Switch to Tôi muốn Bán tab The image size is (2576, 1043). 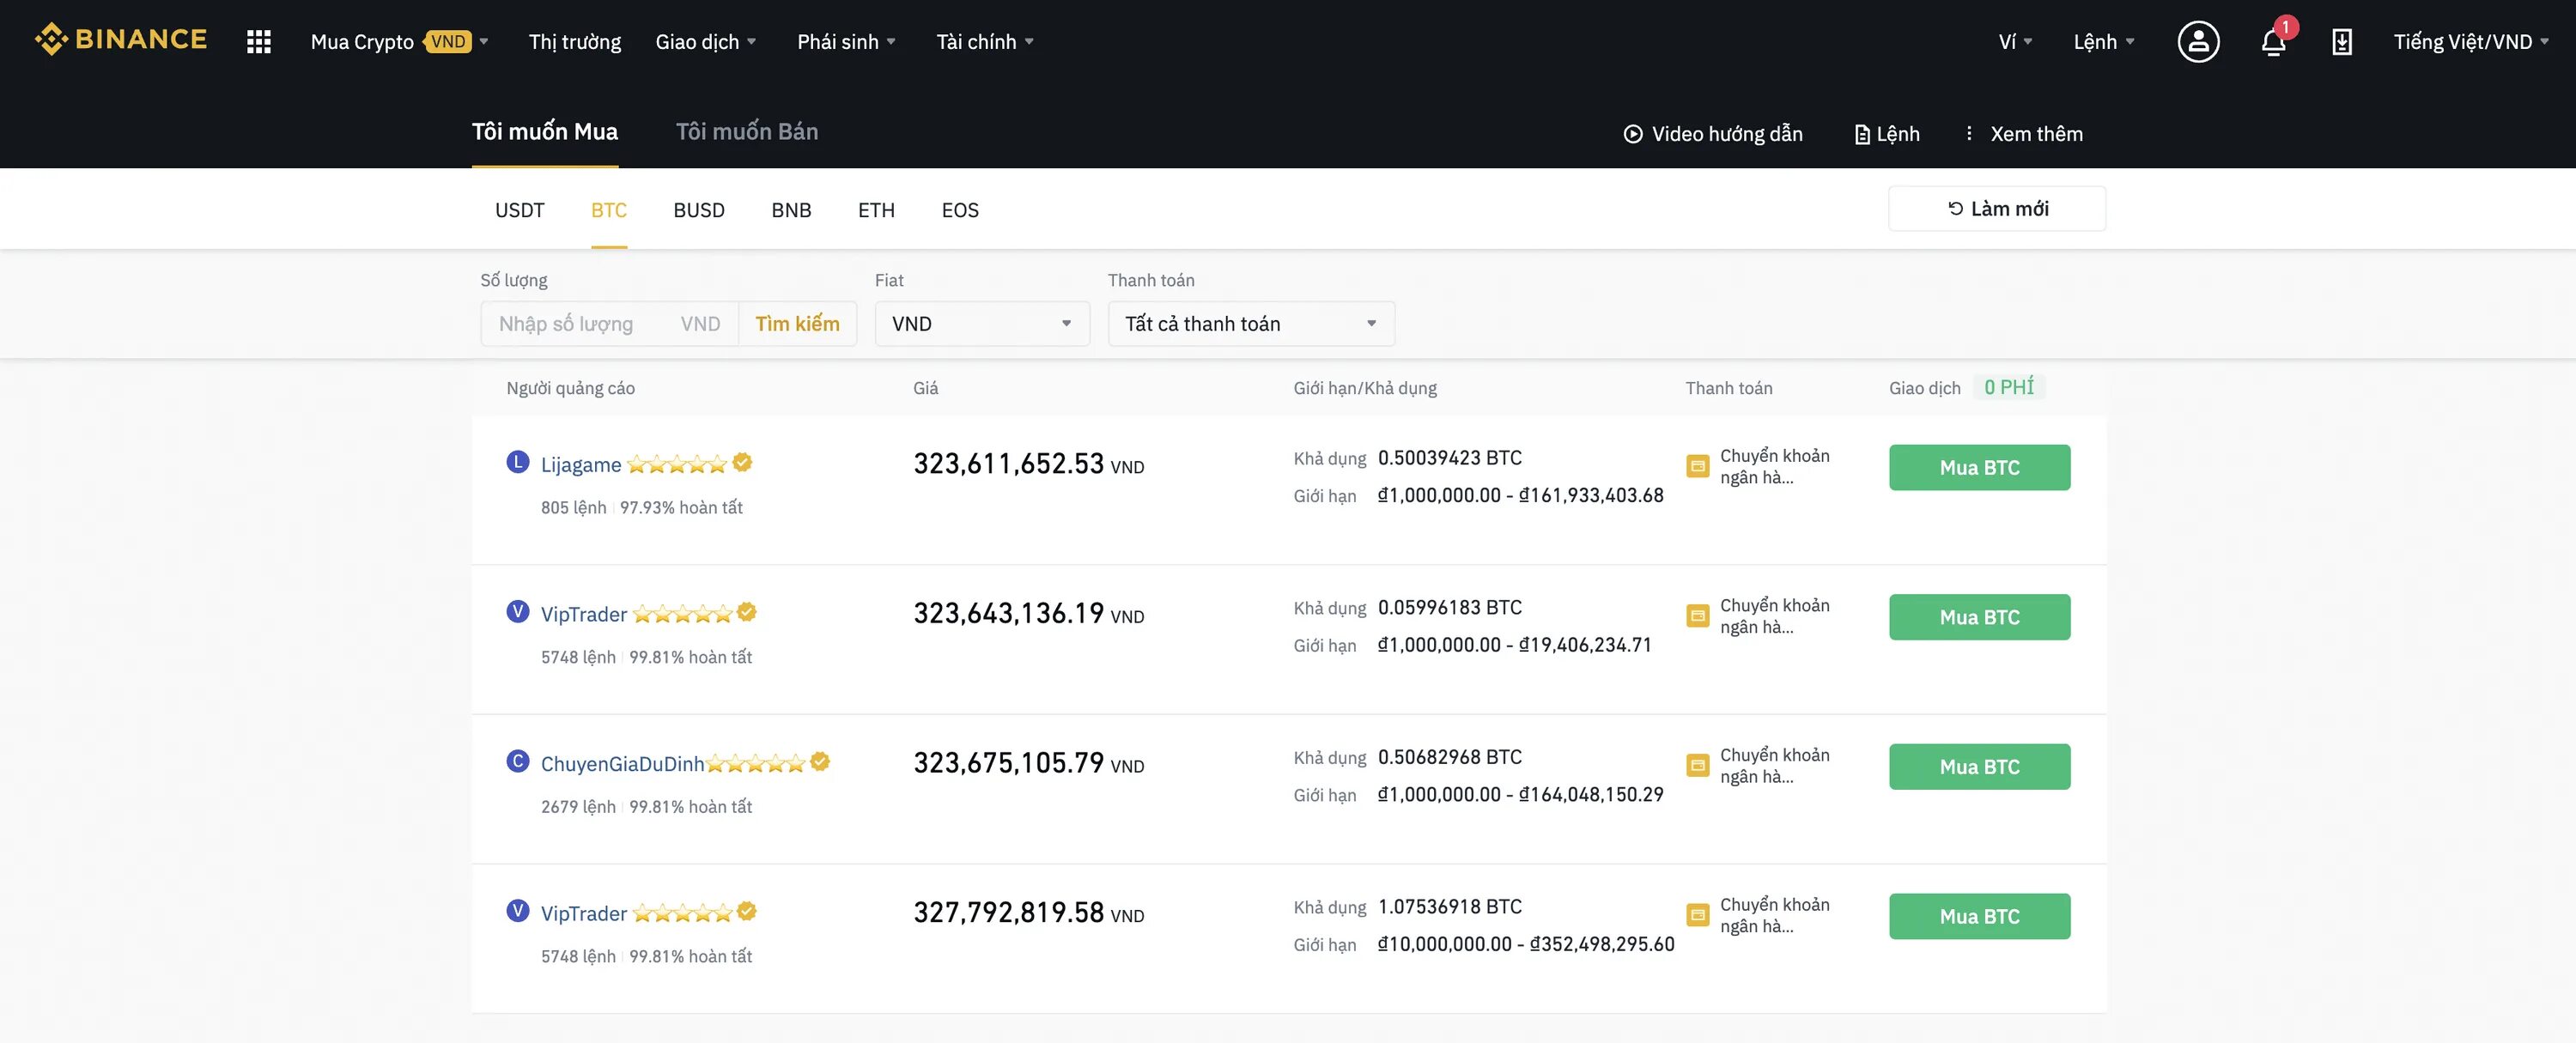point(747,132)
